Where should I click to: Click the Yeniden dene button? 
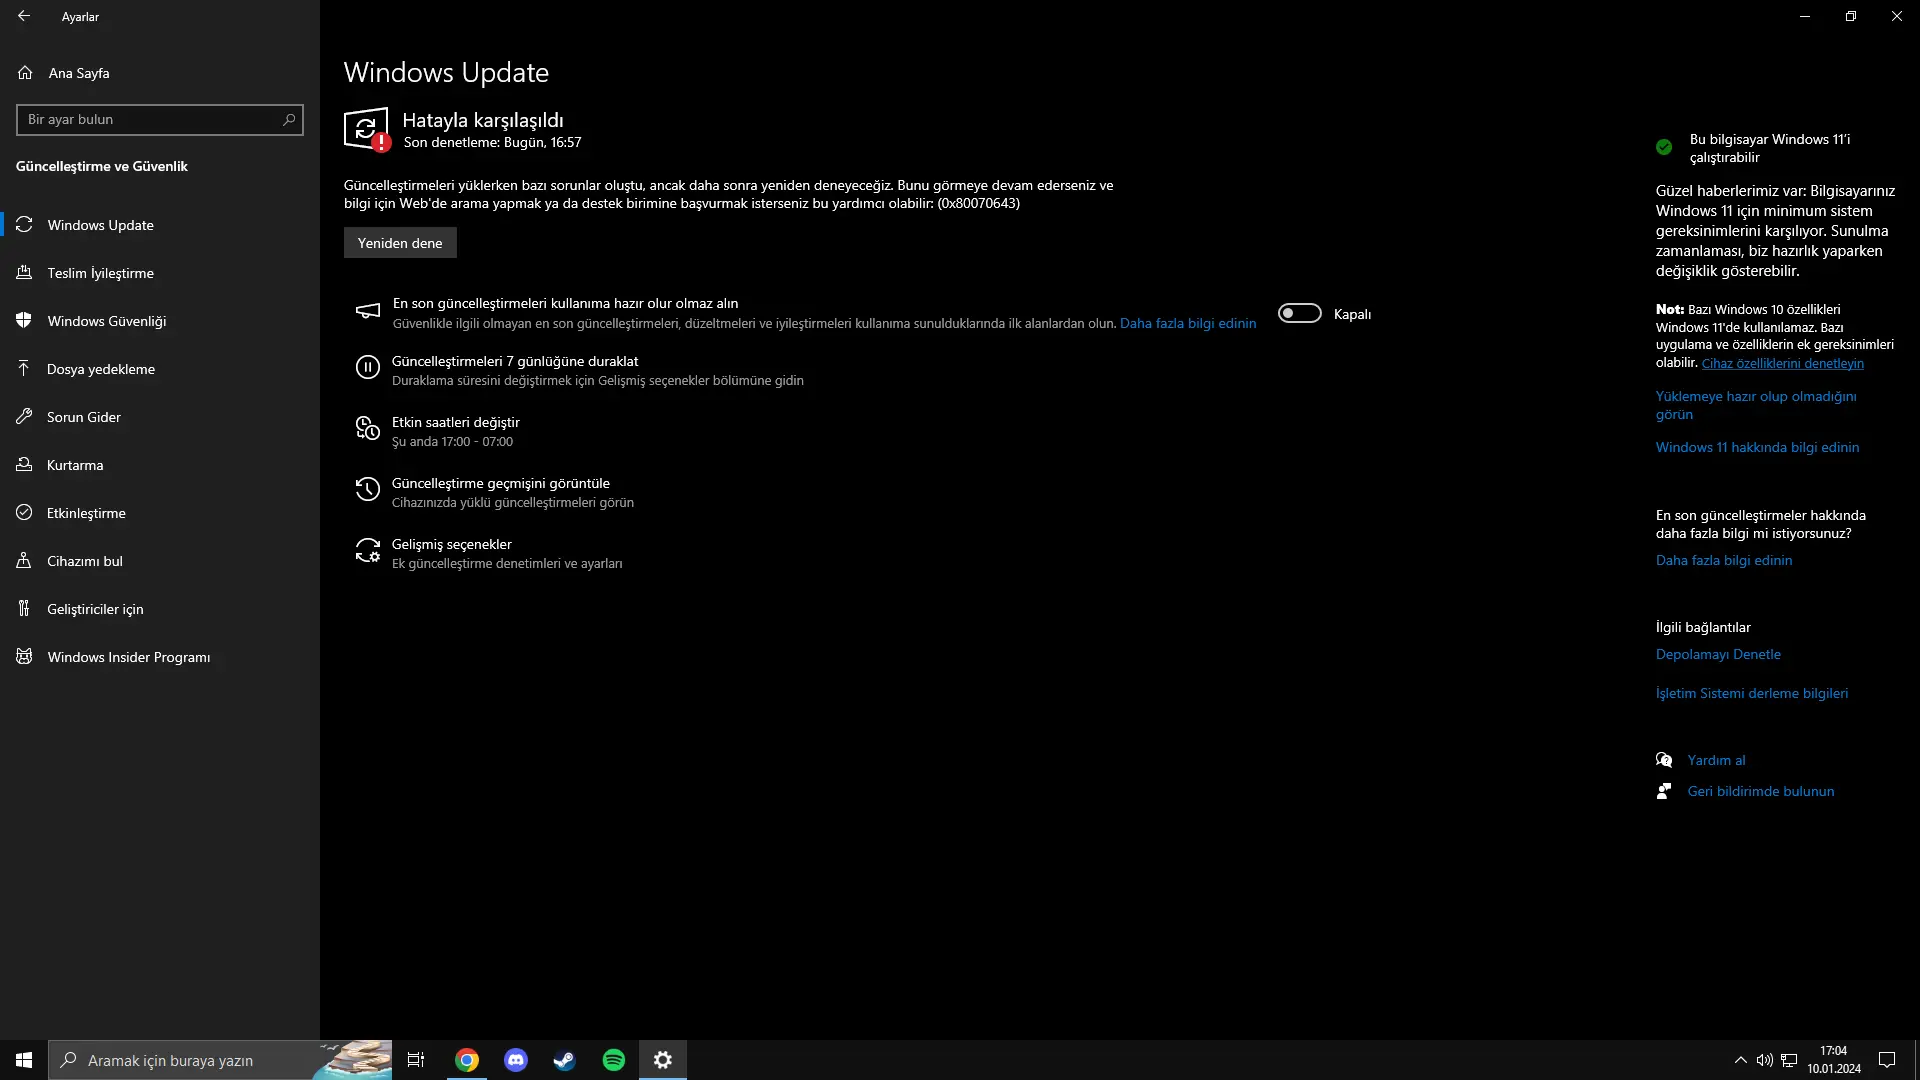pyautogui.click(x=400, y=243)
